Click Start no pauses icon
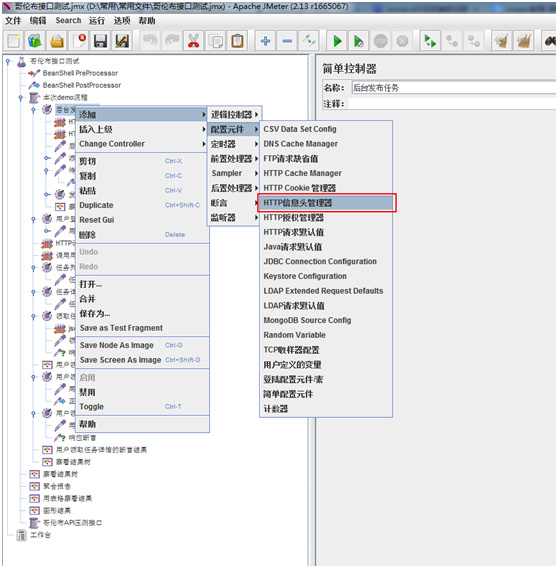This screenshot has height=568, width=558. coord(359,41)
